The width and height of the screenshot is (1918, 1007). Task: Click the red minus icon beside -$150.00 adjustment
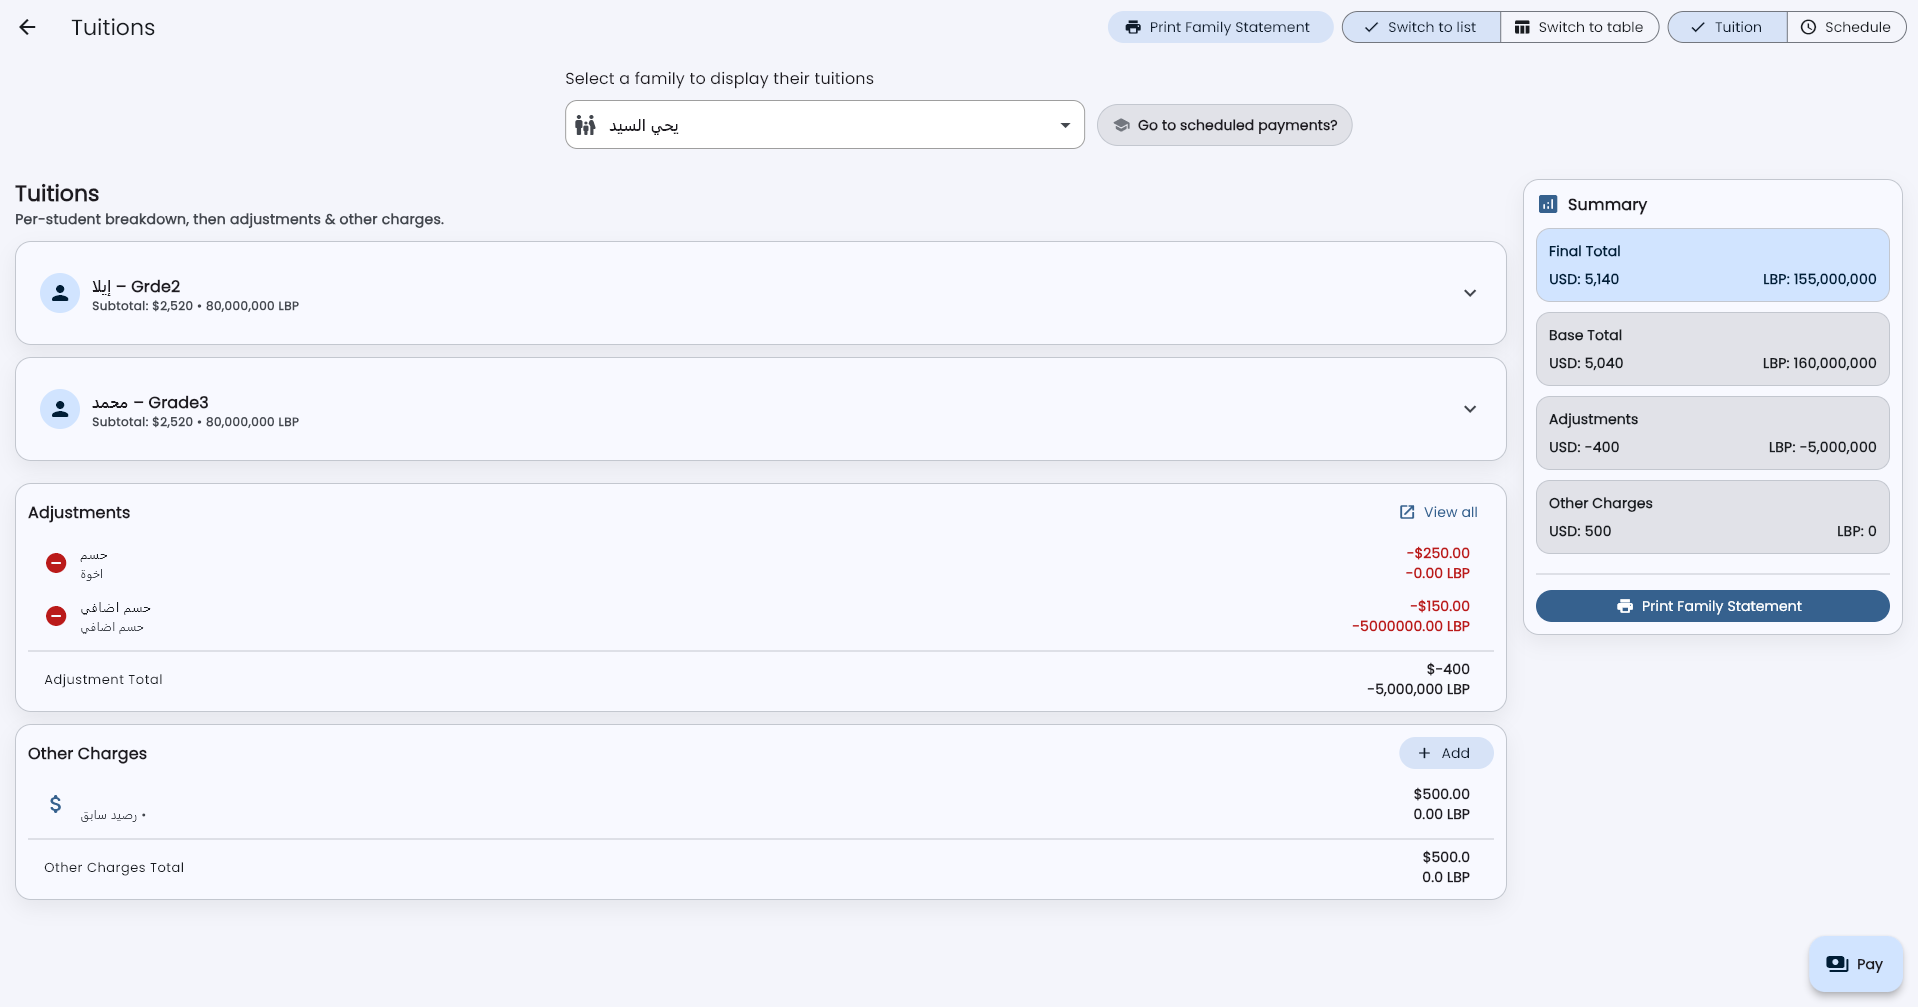56,616
